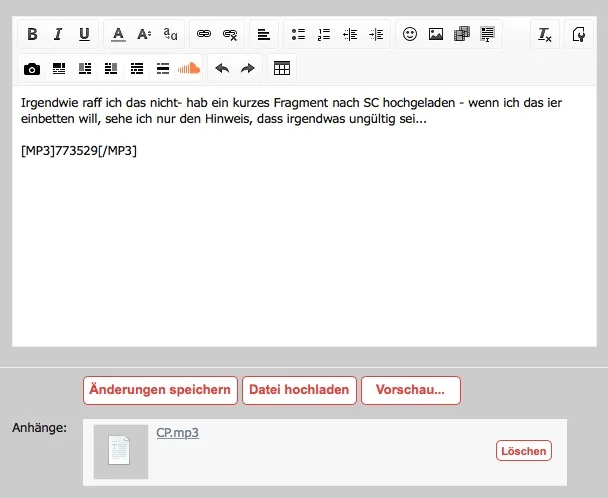Click the CP.mp3 file thumbnail

pyautogui.click(x=121, y=452)
